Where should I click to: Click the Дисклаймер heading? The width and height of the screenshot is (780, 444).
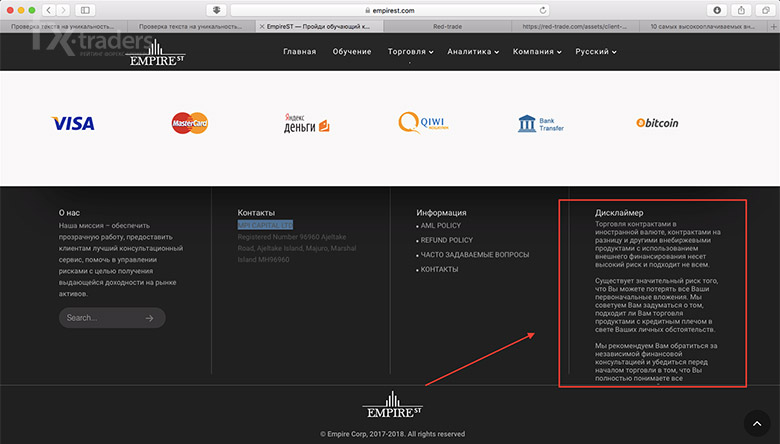pyautogui.click(x=619, y=212)
